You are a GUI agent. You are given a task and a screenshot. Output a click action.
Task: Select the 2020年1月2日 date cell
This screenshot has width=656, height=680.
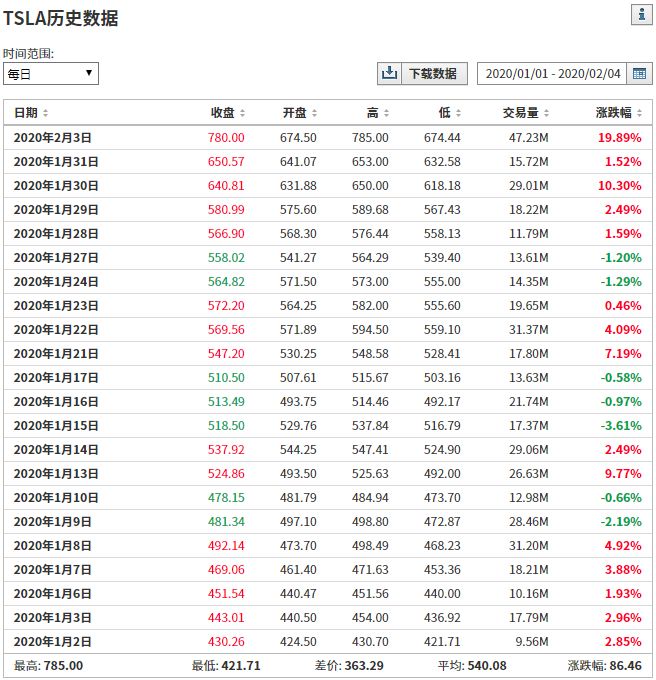[52, 642]
